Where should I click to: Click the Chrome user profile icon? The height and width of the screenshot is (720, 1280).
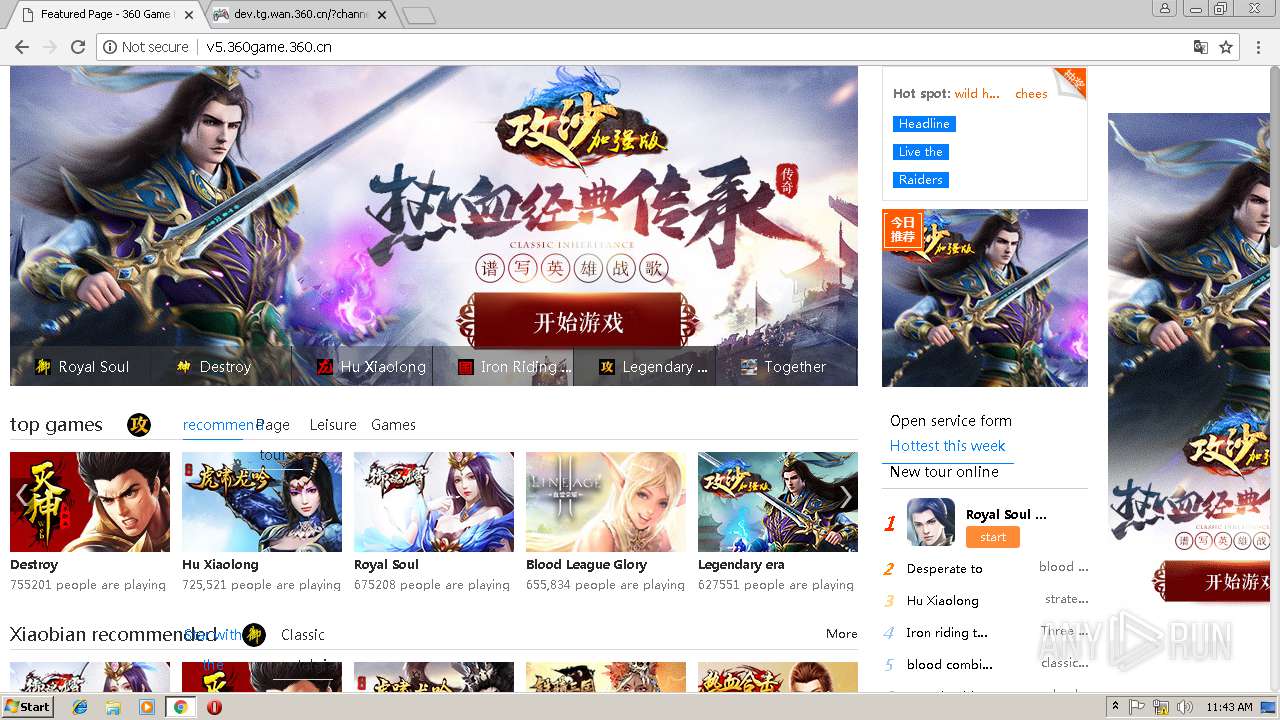click(x=1164, y=8)
